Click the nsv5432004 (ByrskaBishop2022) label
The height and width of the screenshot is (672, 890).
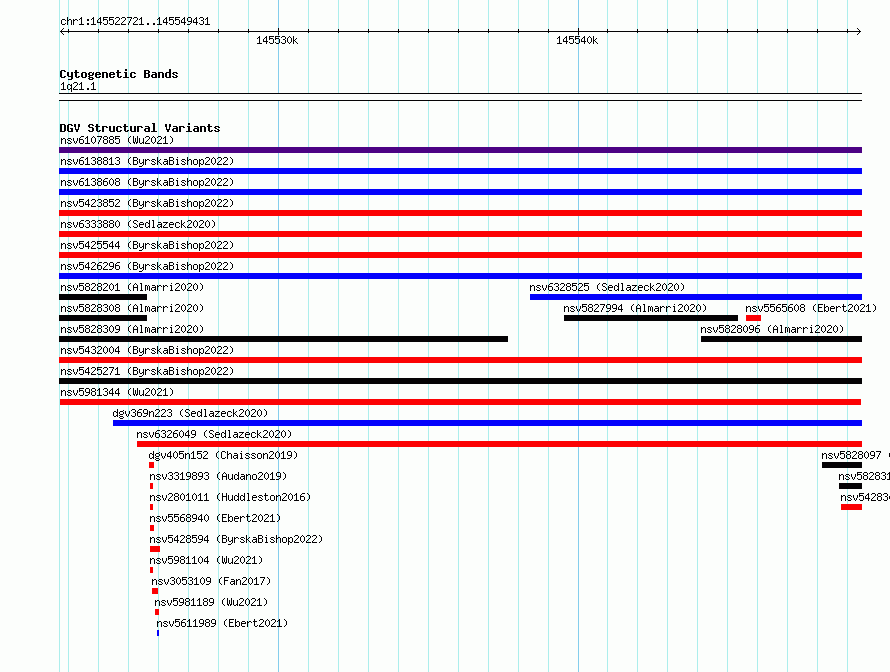click(147, 350)
